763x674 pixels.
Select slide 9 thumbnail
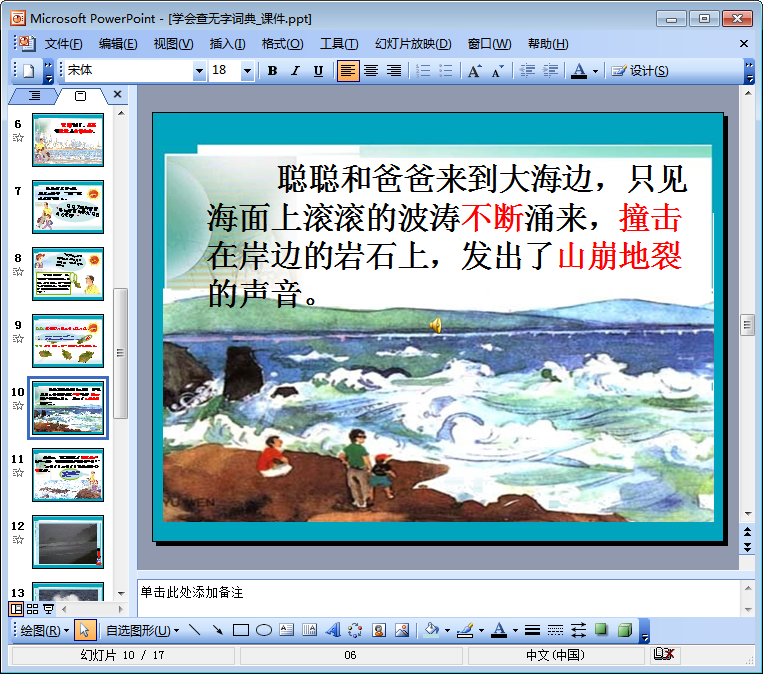click(x=68, y=341)
